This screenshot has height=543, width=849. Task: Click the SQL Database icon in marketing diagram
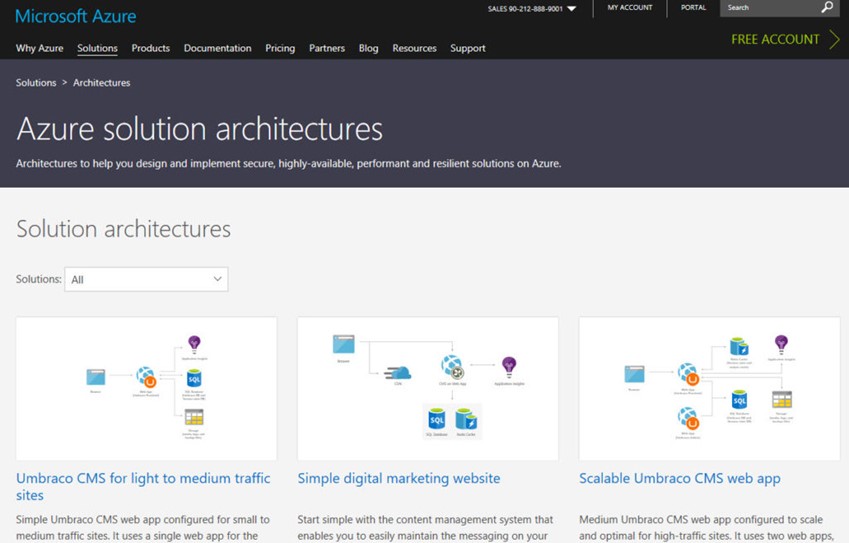pos(436,420)
